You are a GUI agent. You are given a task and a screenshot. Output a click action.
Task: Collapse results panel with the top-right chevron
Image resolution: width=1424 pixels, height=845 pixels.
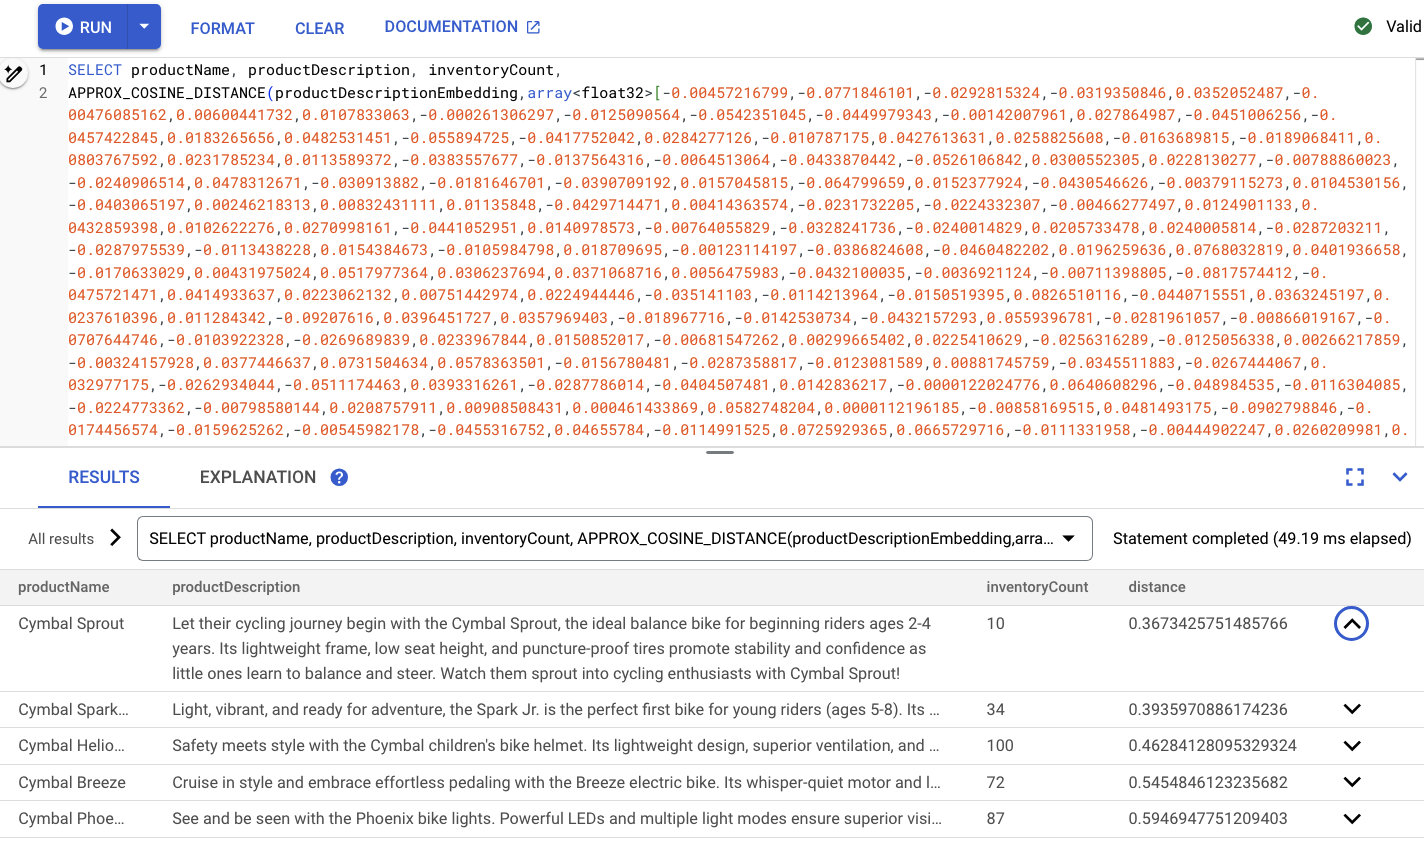1400,477
